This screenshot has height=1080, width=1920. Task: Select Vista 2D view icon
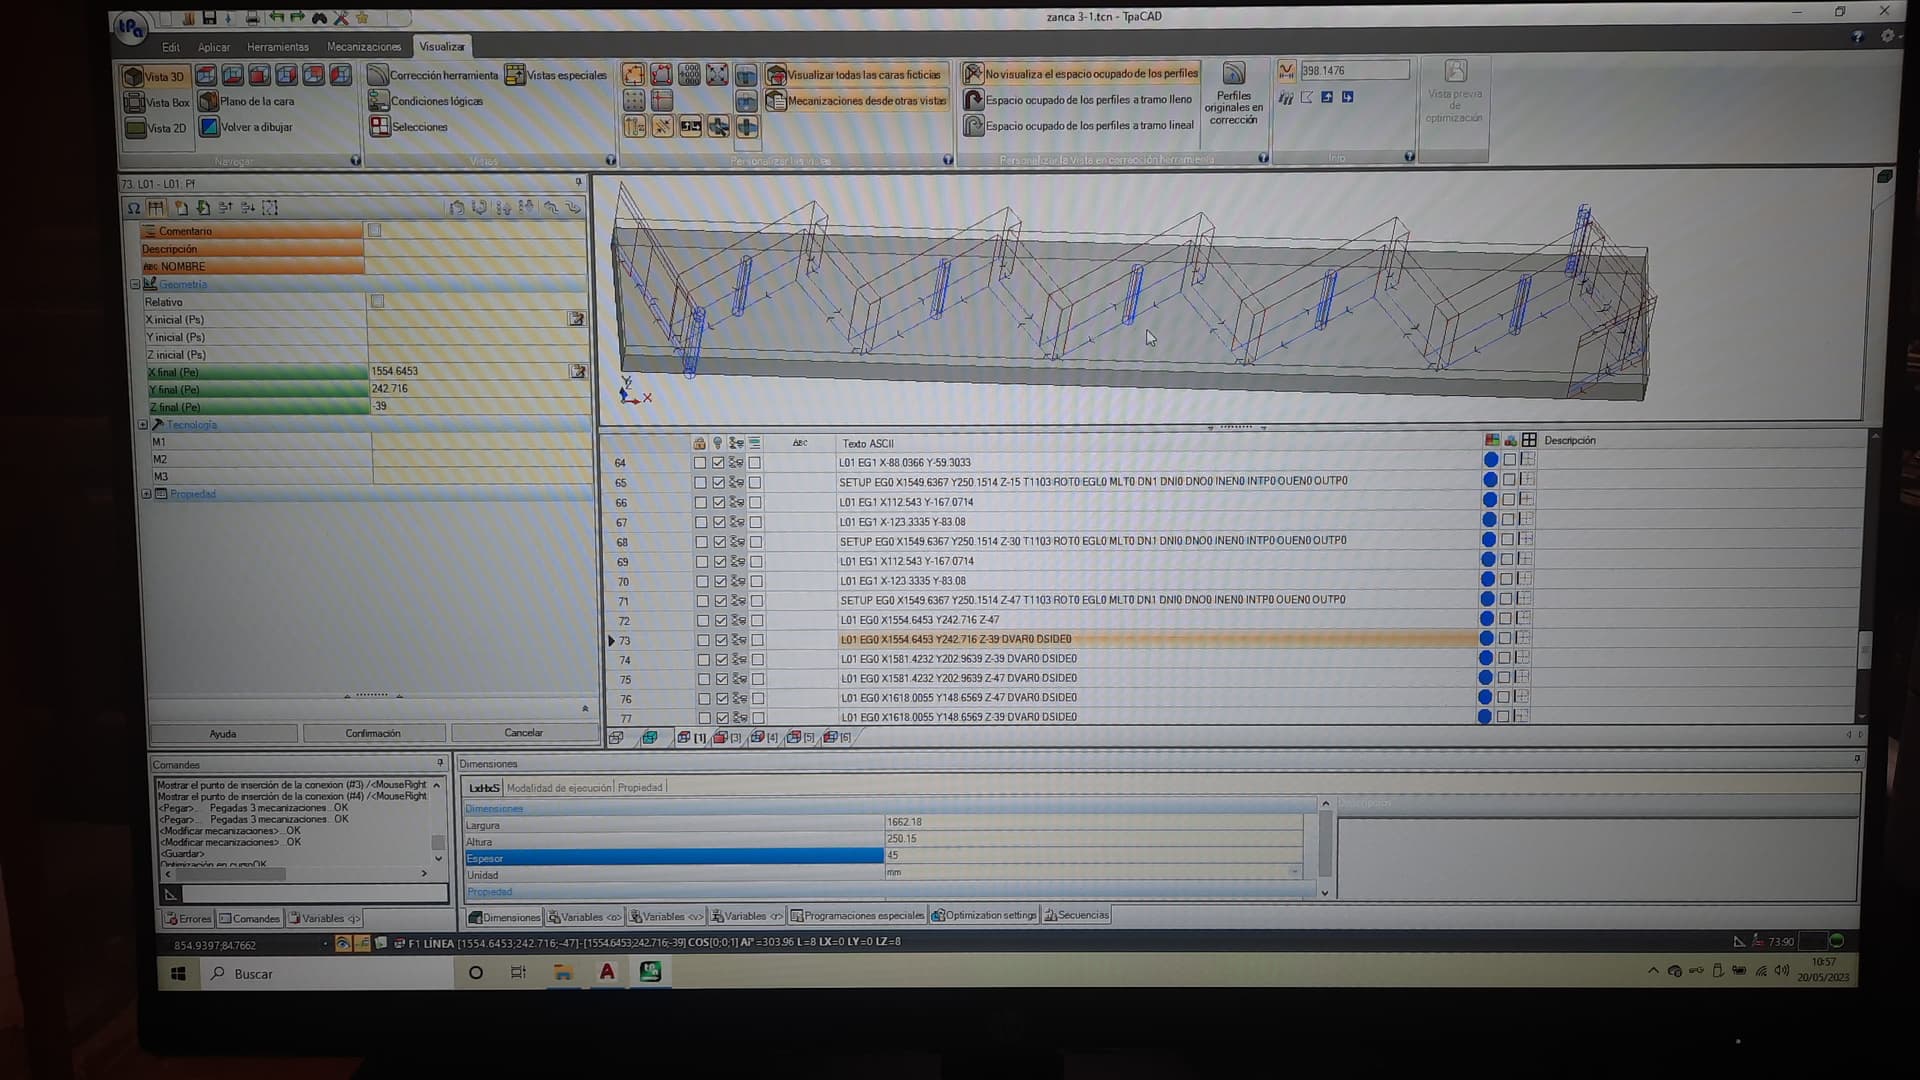(135, 128)
